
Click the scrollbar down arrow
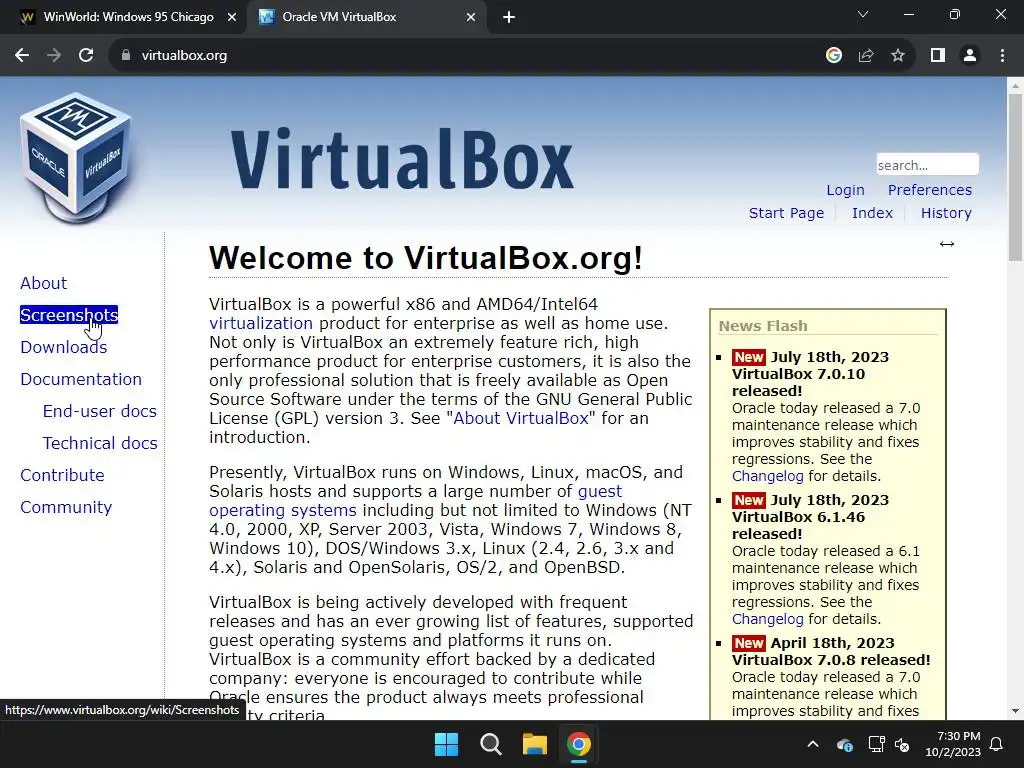[1015, 711]
